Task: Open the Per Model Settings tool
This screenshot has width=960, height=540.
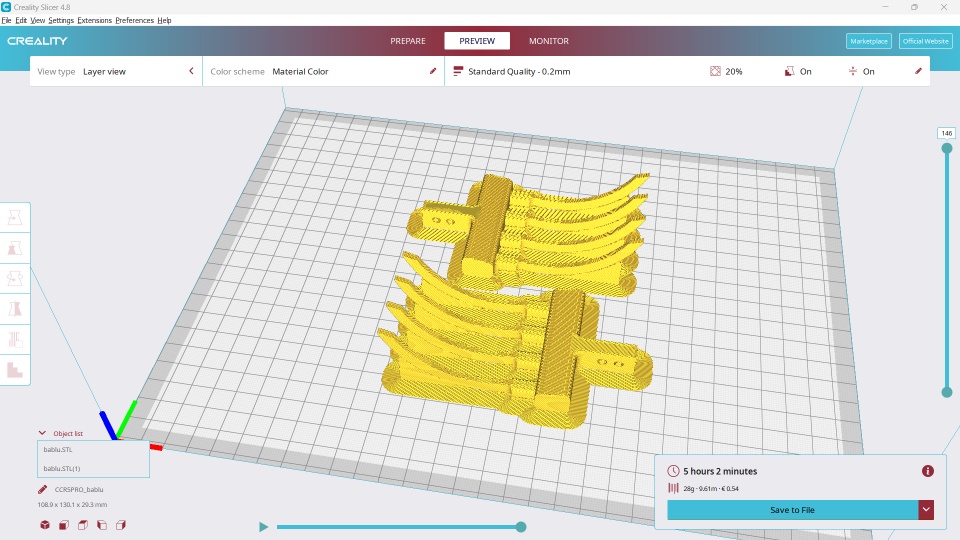Action: click(15, 340)
